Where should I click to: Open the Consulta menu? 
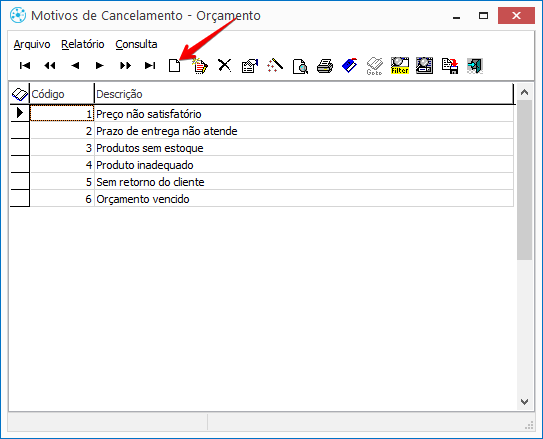click(136, 44)
